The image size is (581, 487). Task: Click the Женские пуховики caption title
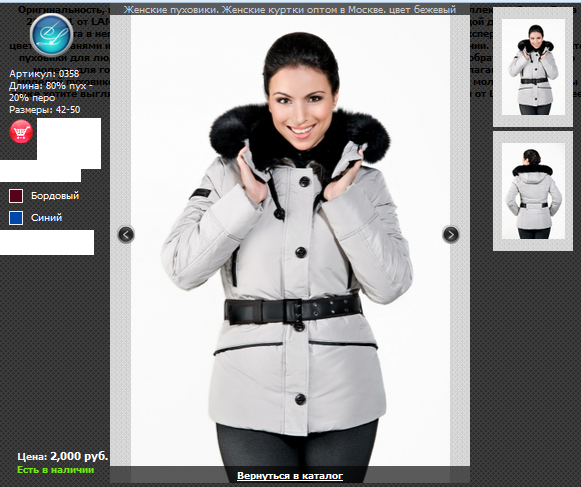(x=290, y=10)
